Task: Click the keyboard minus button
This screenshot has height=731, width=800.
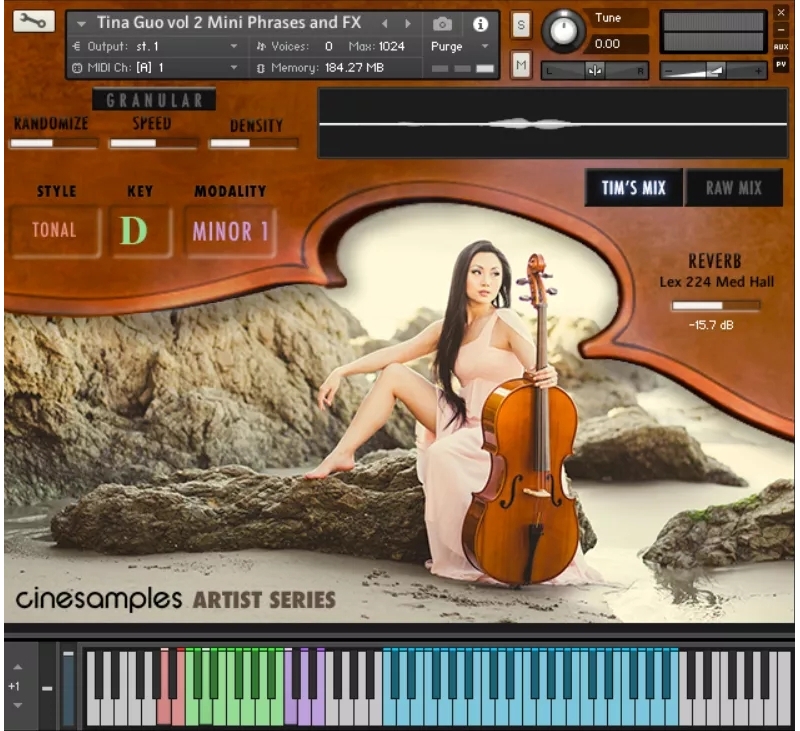Action: coord(47,689)
